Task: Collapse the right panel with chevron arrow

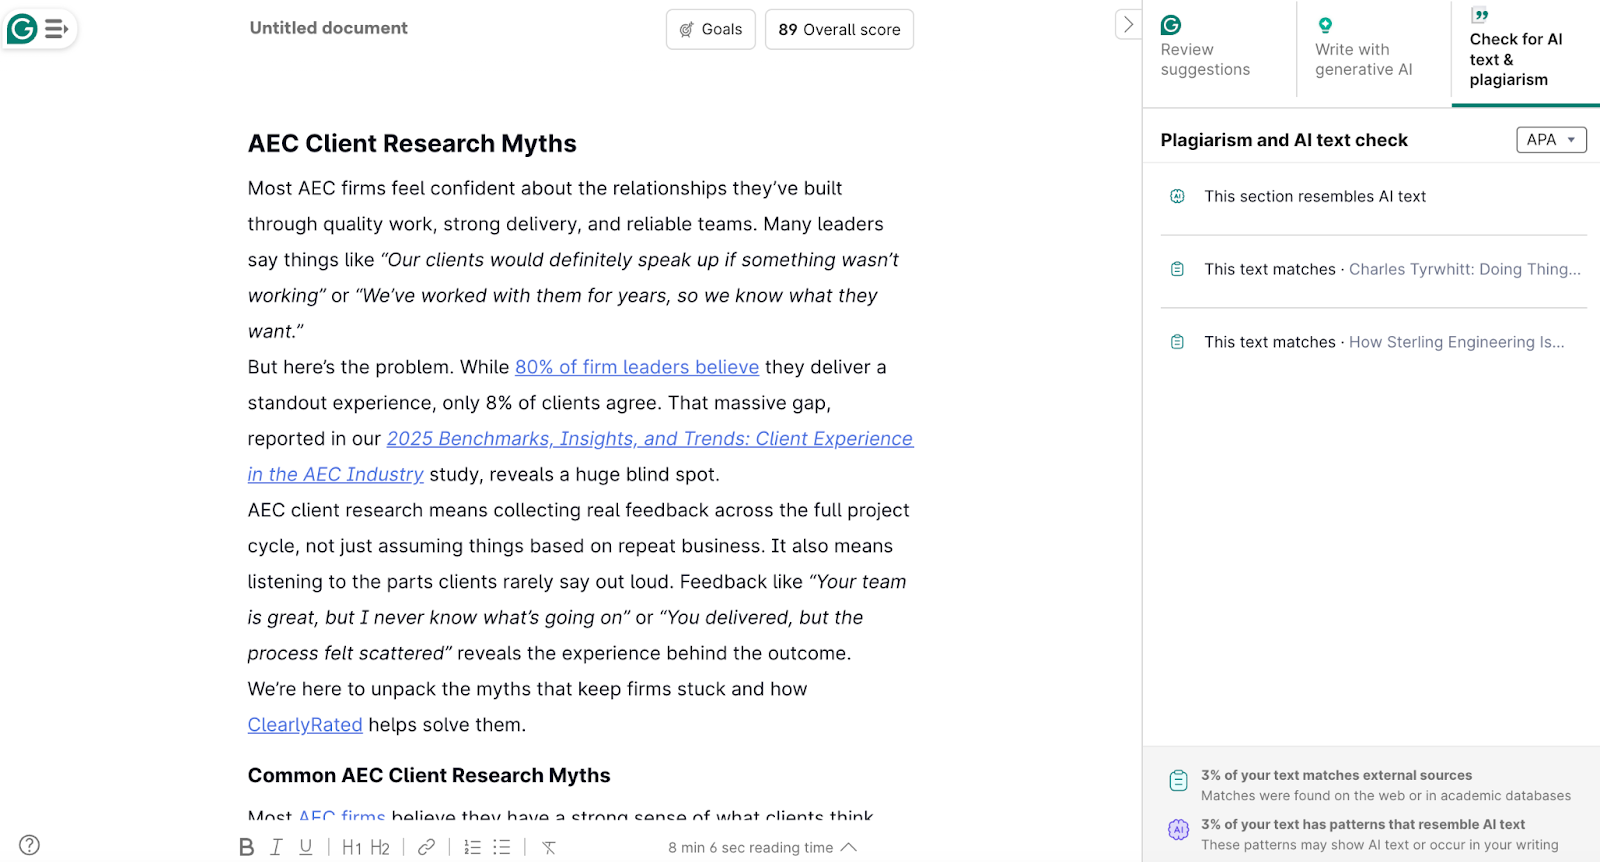Action: pos(1128,25)
